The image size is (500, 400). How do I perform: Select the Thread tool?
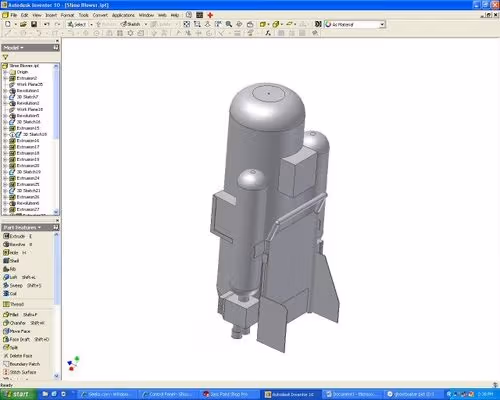pos(13,304)
